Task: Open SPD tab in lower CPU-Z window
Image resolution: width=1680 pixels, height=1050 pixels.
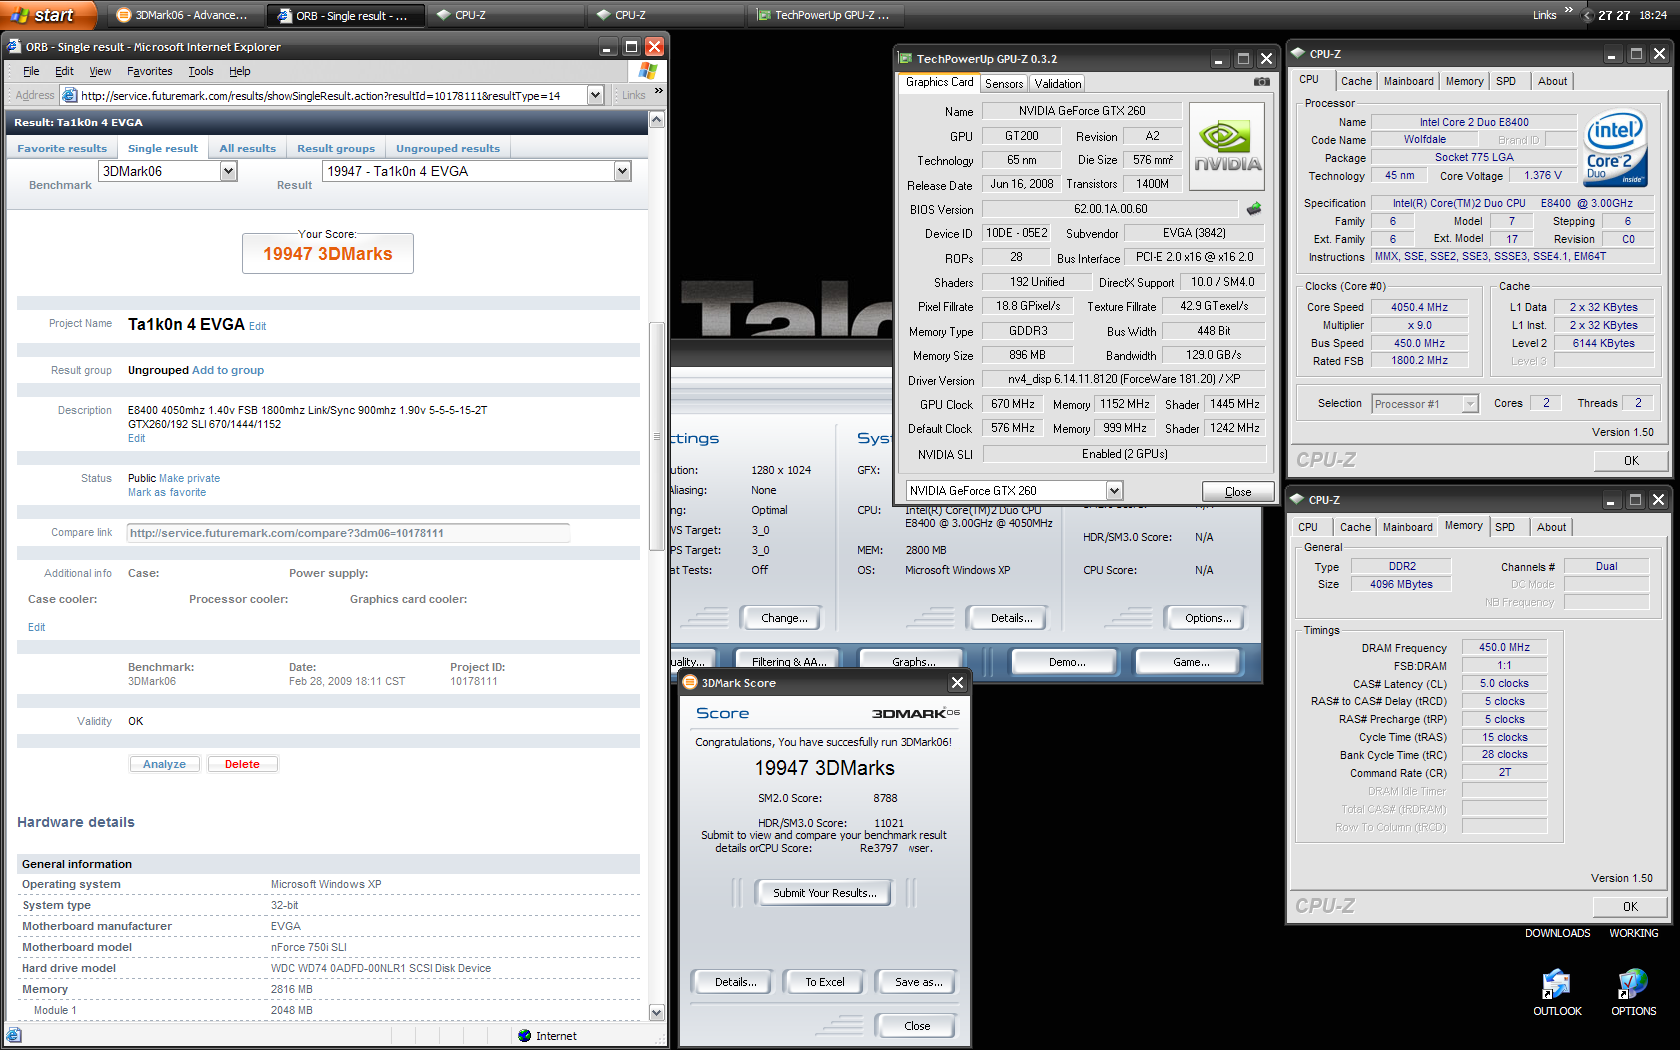Action: coord(1505,527)
